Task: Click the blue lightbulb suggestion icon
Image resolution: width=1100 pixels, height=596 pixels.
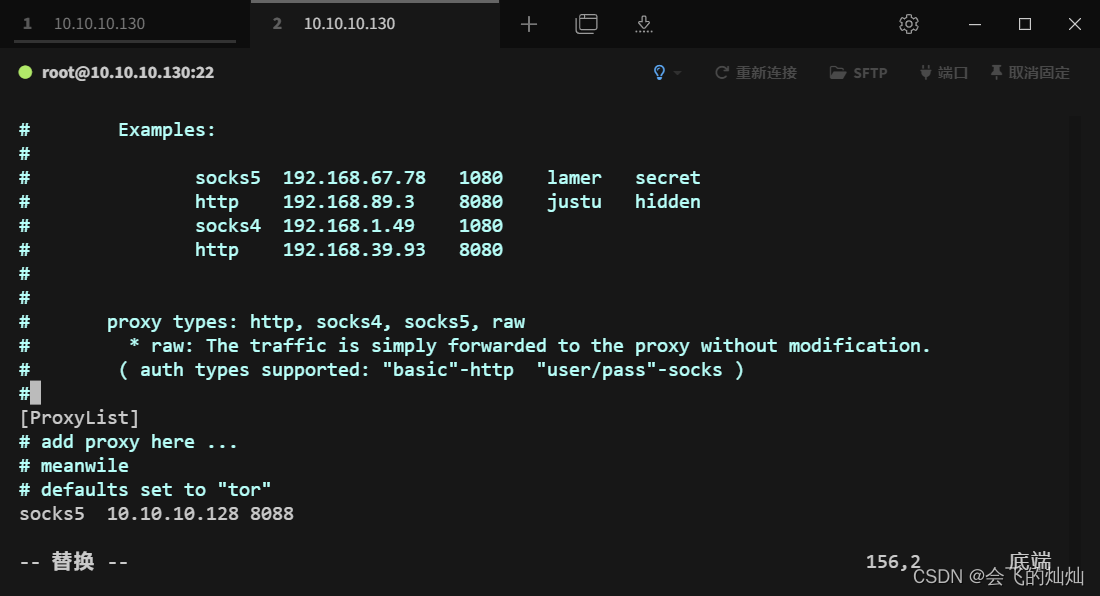Action: [x=658, y=72]
